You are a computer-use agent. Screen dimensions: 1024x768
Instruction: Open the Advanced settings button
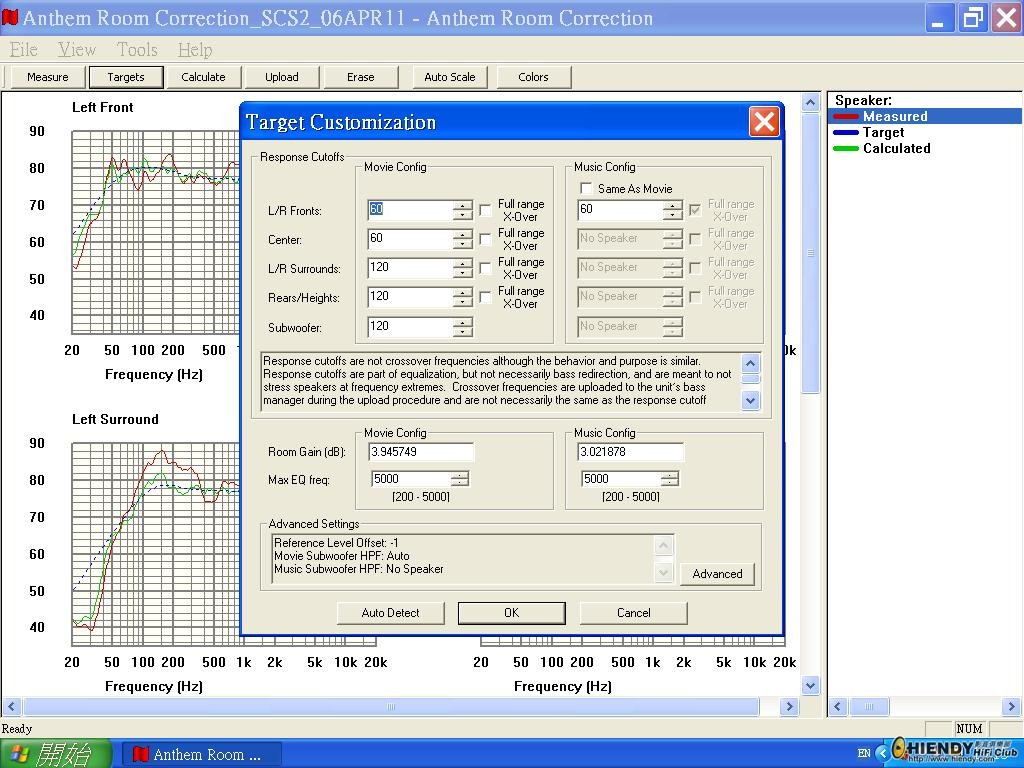point(717,574)
